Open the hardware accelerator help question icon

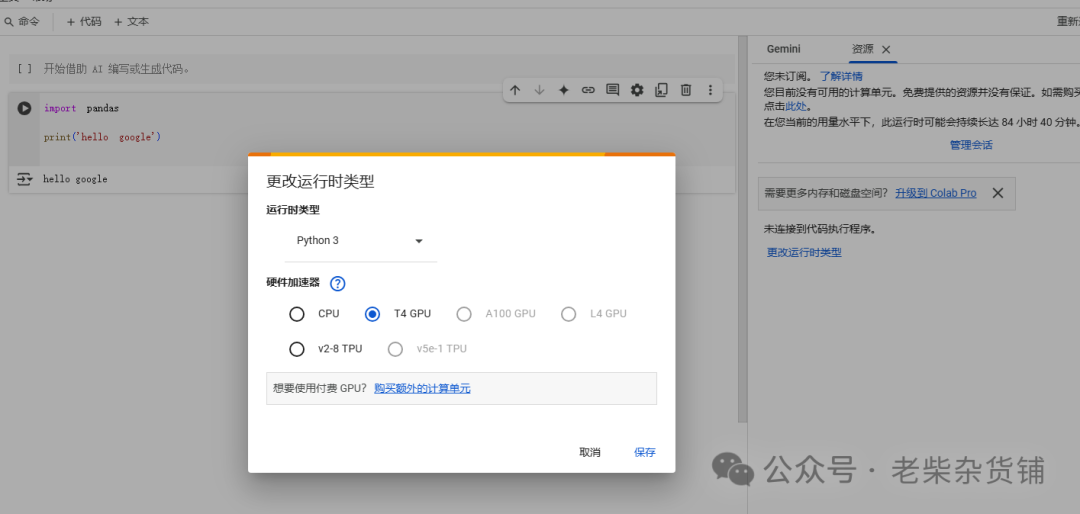(338, 283)
